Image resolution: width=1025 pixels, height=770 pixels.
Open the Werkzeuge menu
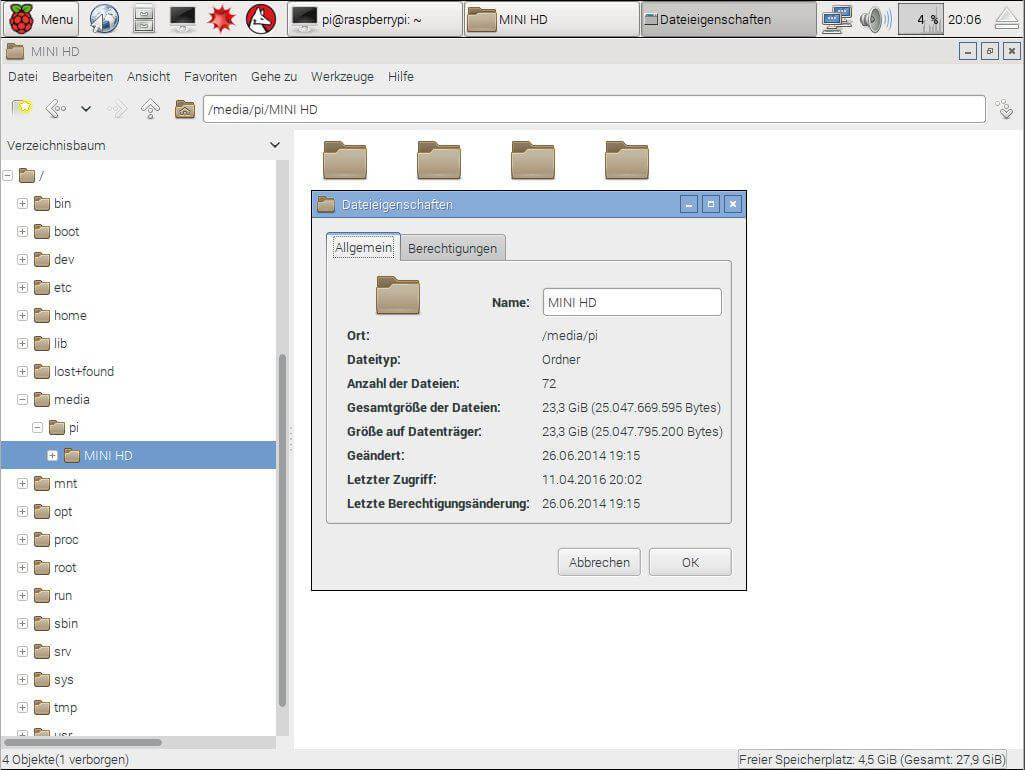pyautogui.click(x=342, y=77)
